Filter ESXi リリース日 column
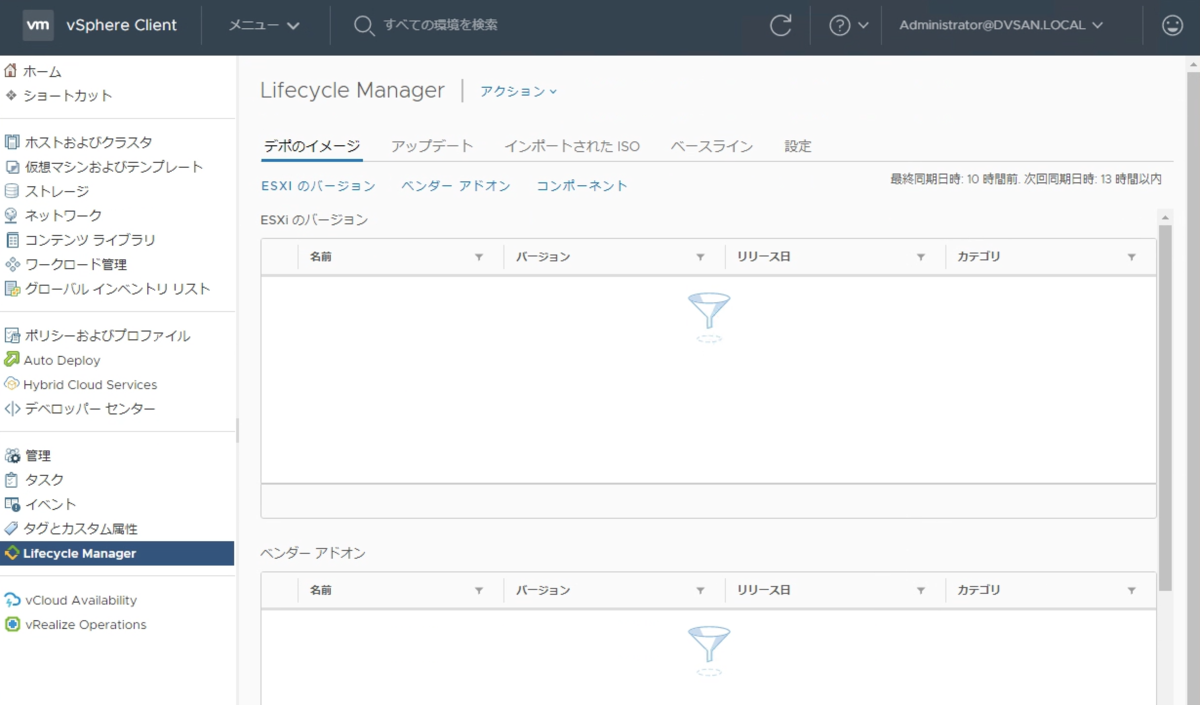This screenshot has width=1200, height=705. 921,257
